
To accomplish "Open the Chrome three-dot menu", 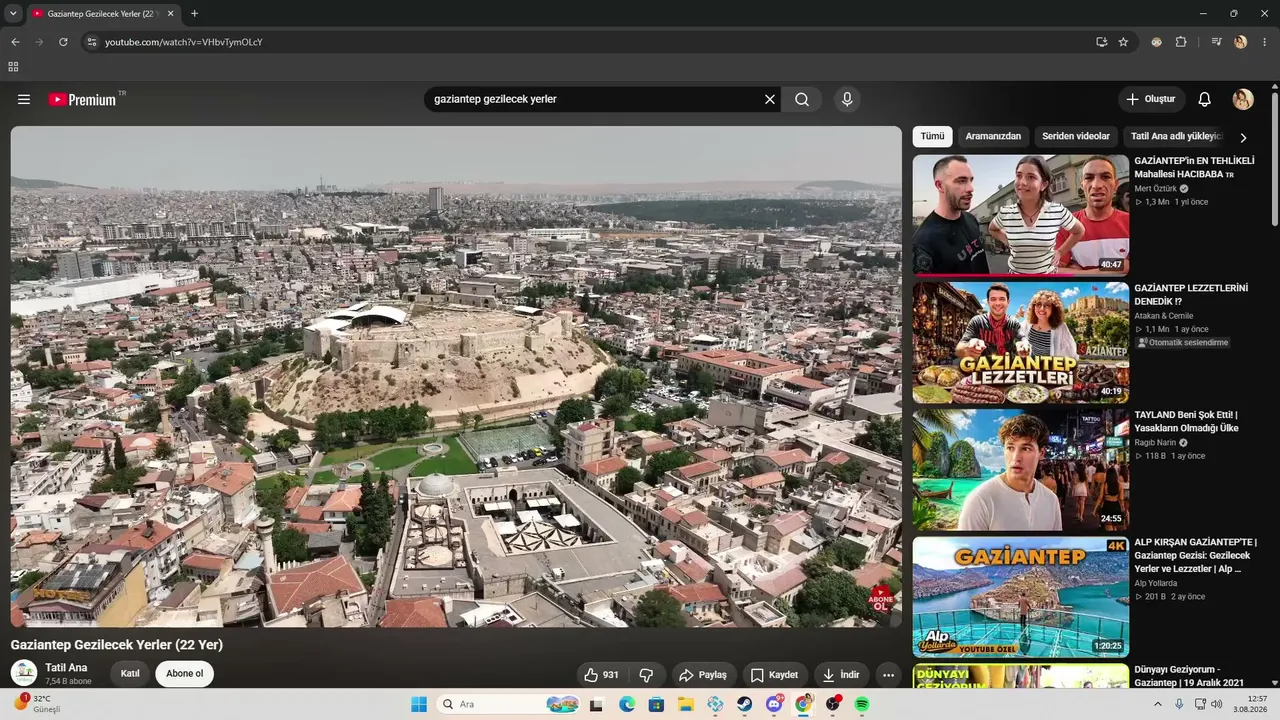I will tap(1265, 42).
